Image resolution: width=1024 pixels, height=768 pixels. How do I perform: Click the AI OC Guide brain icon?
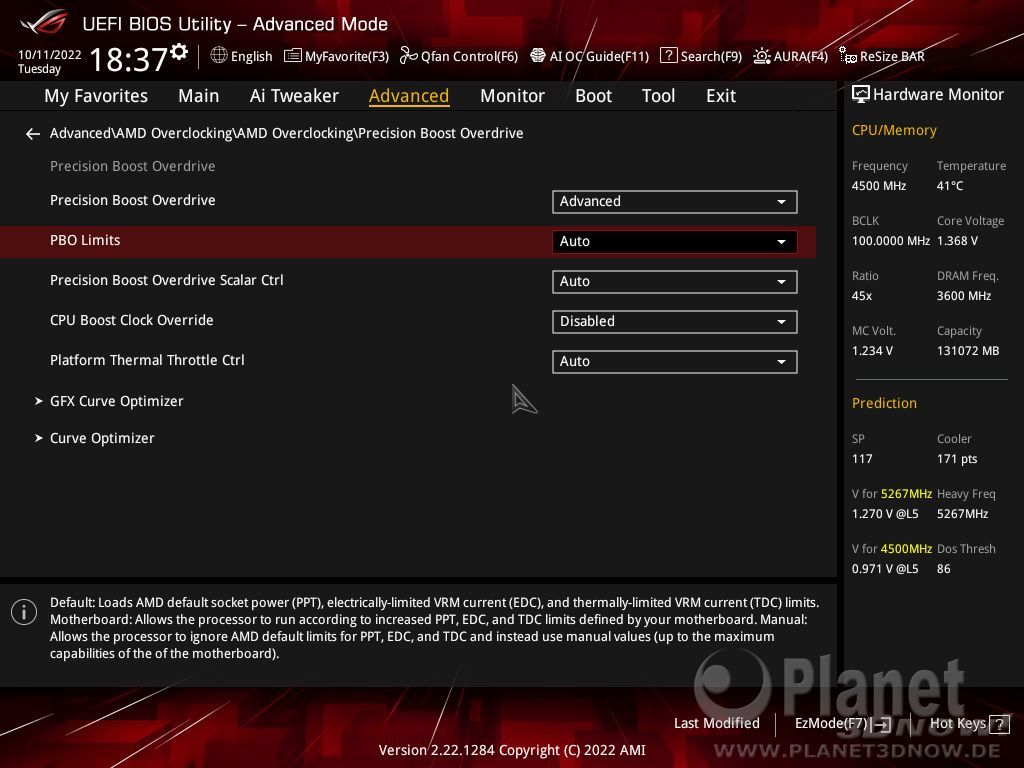pos(537,56)
